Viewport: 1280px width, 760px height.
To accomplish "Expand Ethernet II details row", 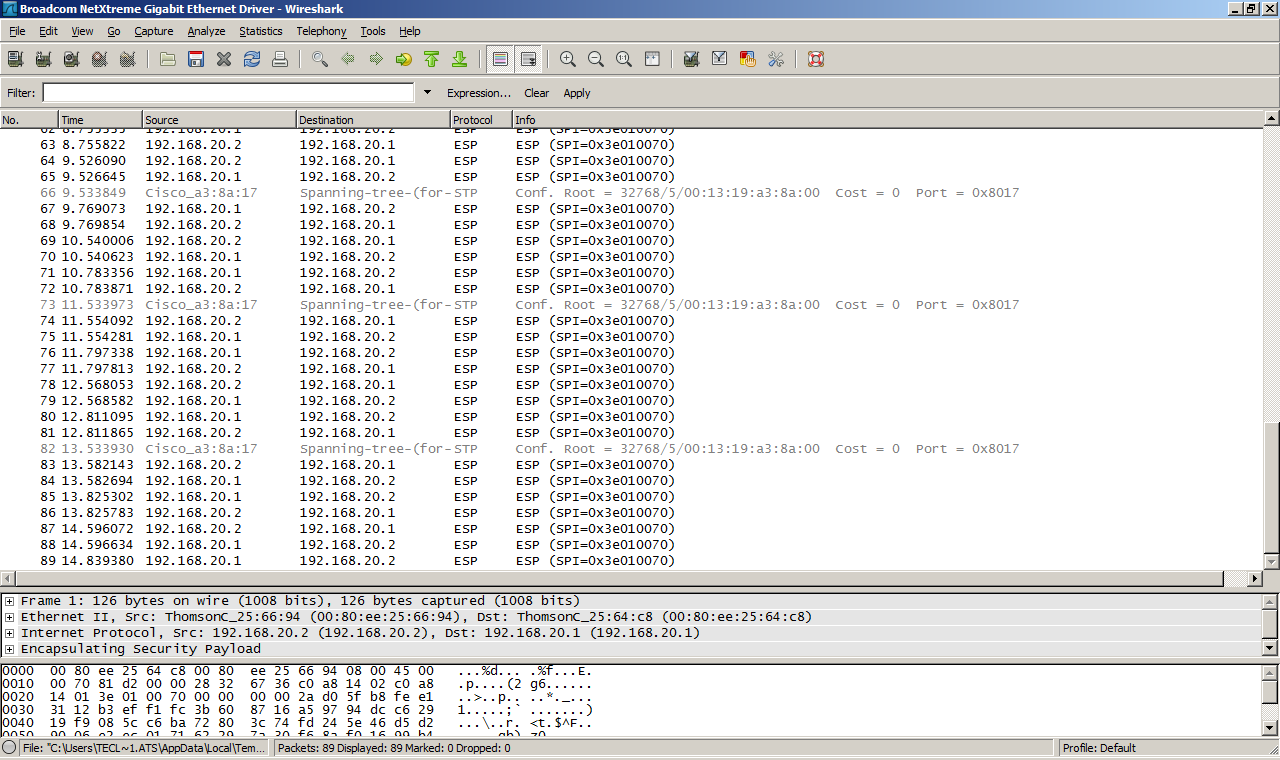I will point(9,617).
